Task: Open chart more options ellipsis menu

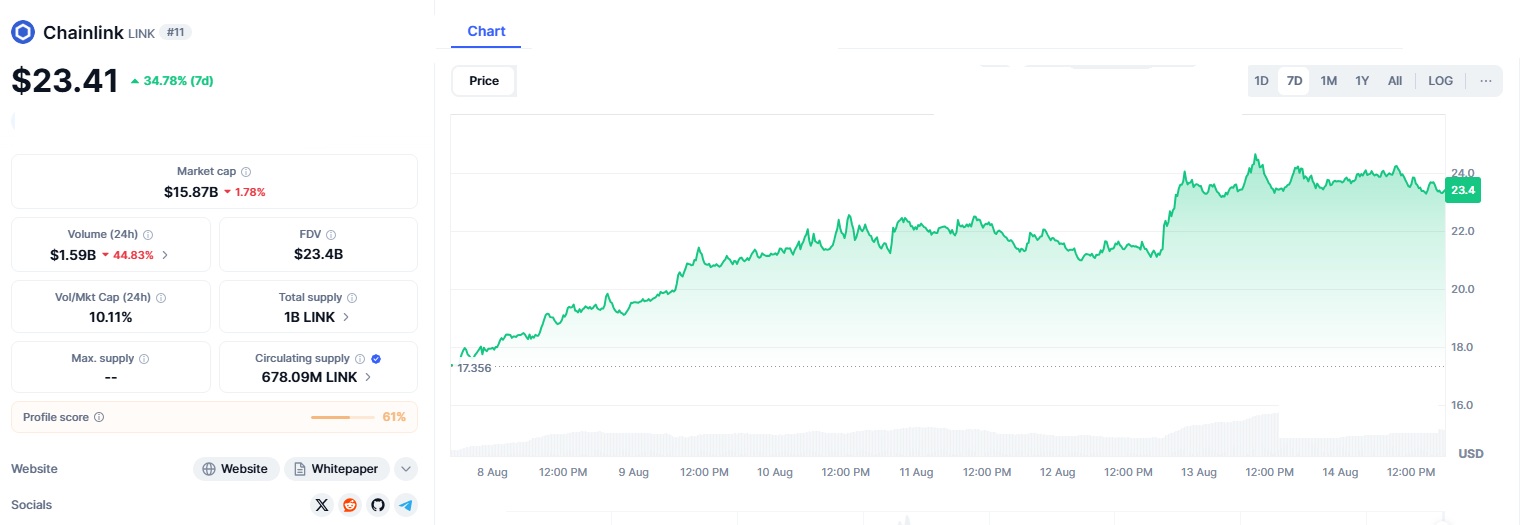Action: tap(1485, 81)
